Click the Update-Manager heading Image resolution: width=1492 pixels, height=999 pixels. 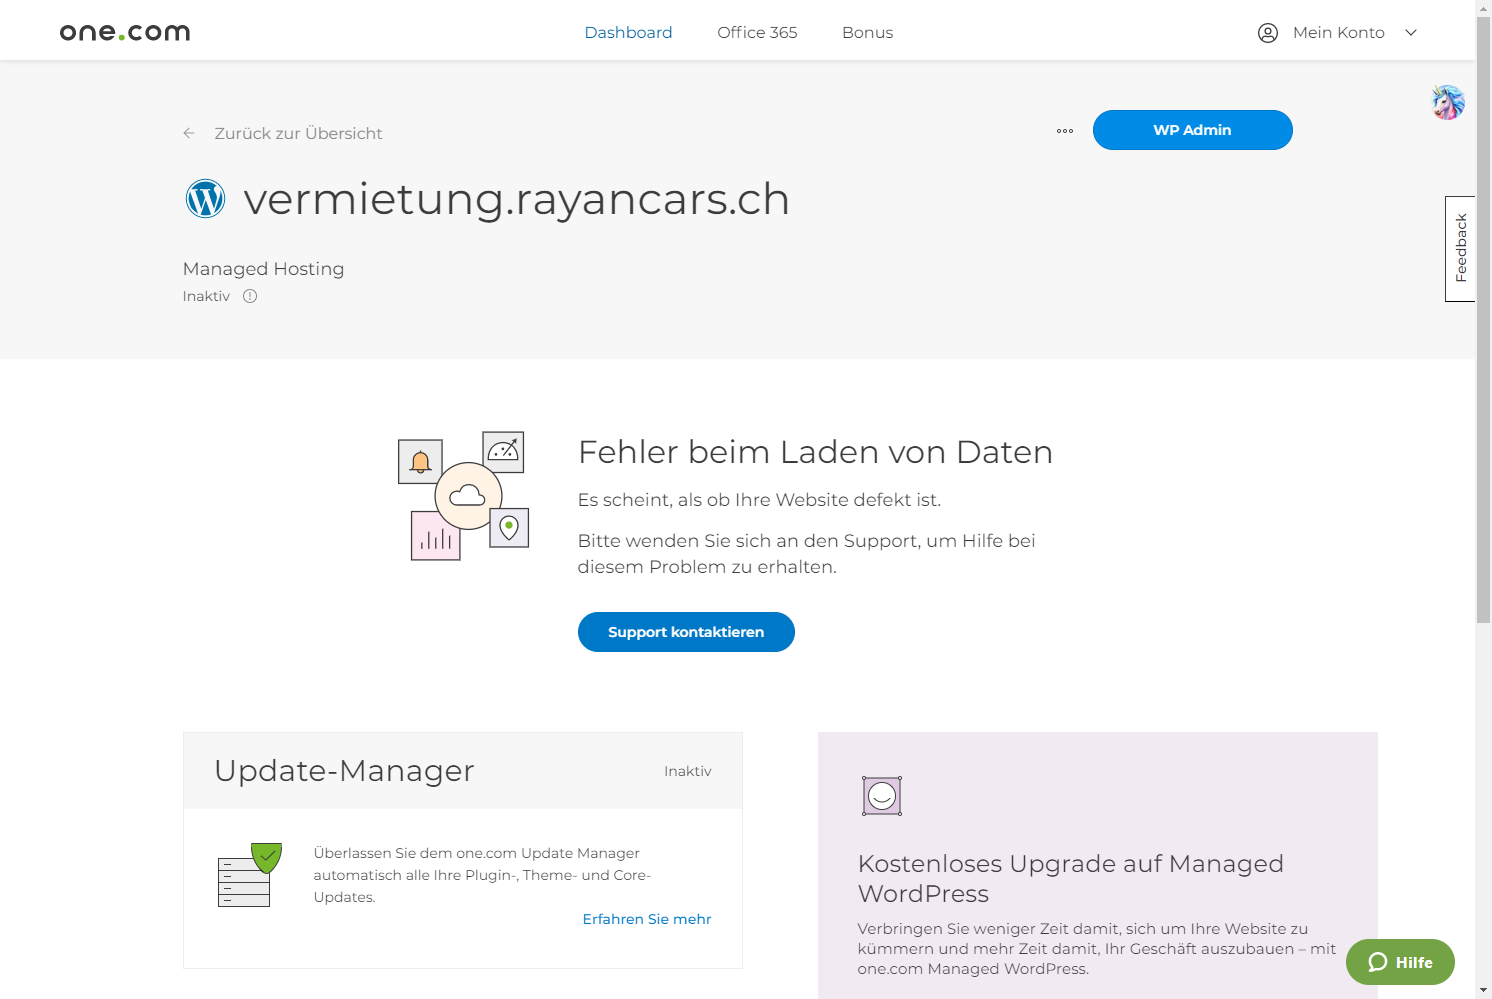pos(344,770)
